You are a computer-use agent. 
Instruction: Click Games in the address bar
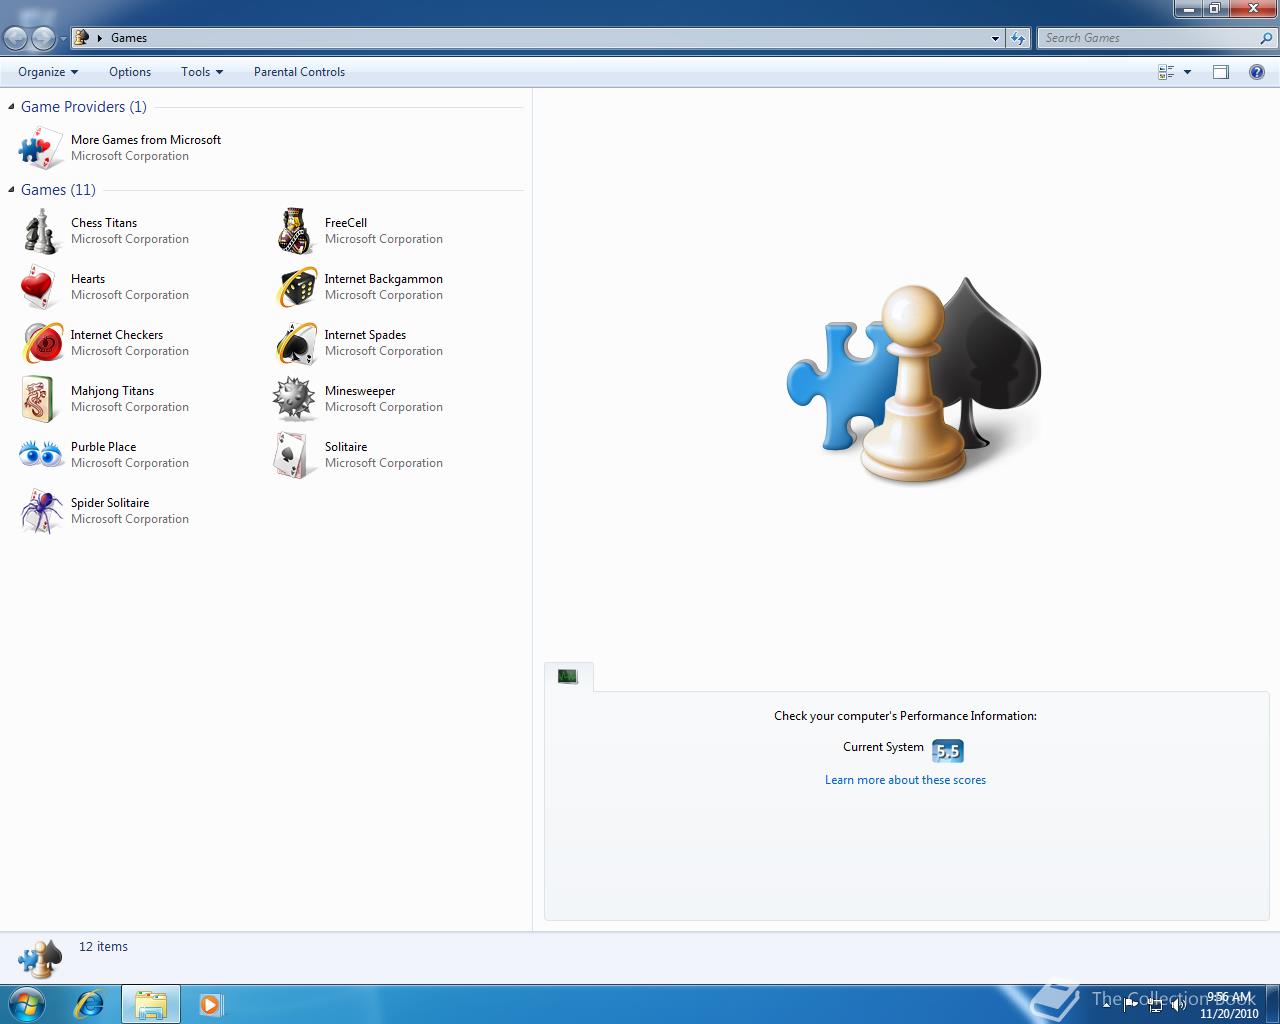pos(129,38)
